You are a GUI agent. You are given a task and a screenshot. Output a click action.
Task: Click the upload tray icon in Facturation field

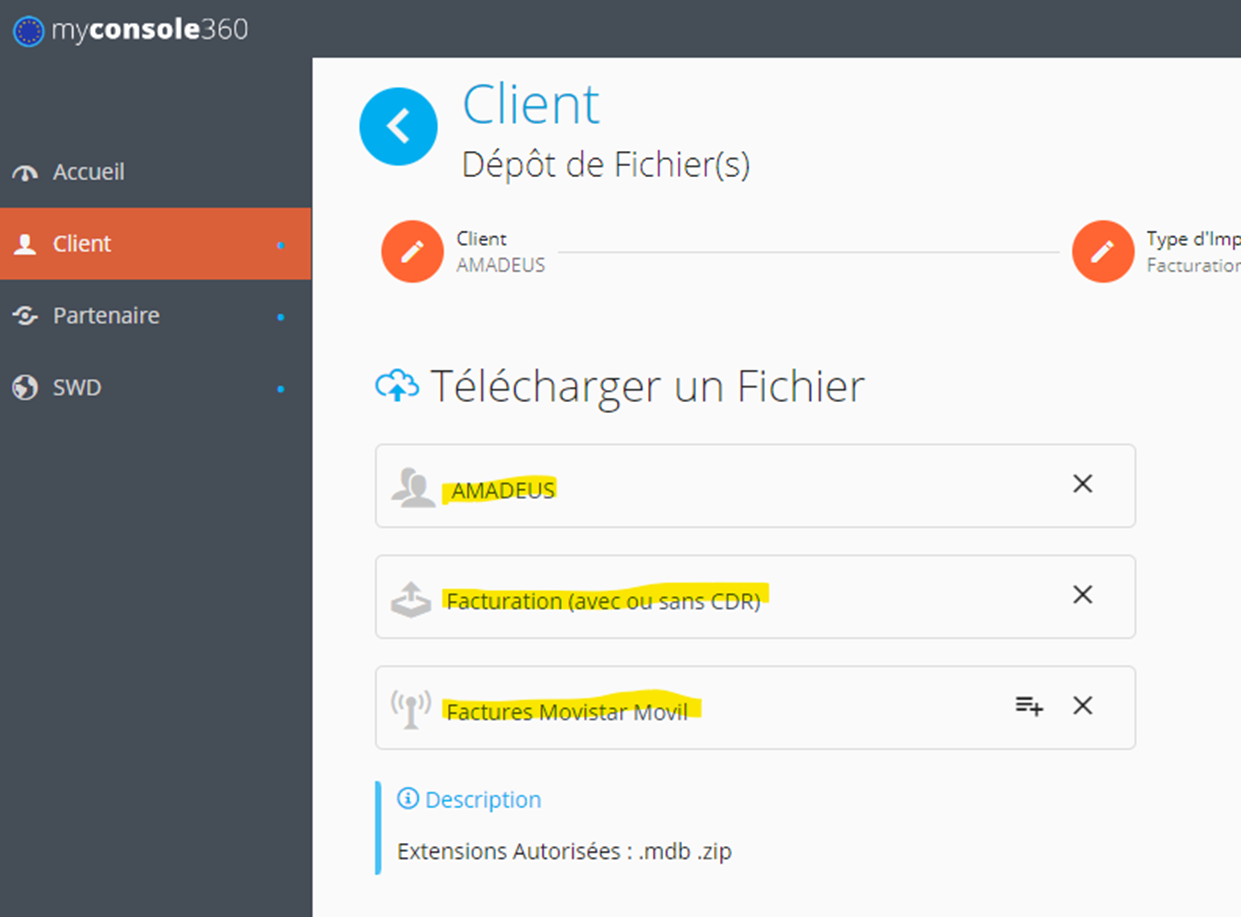410,600
